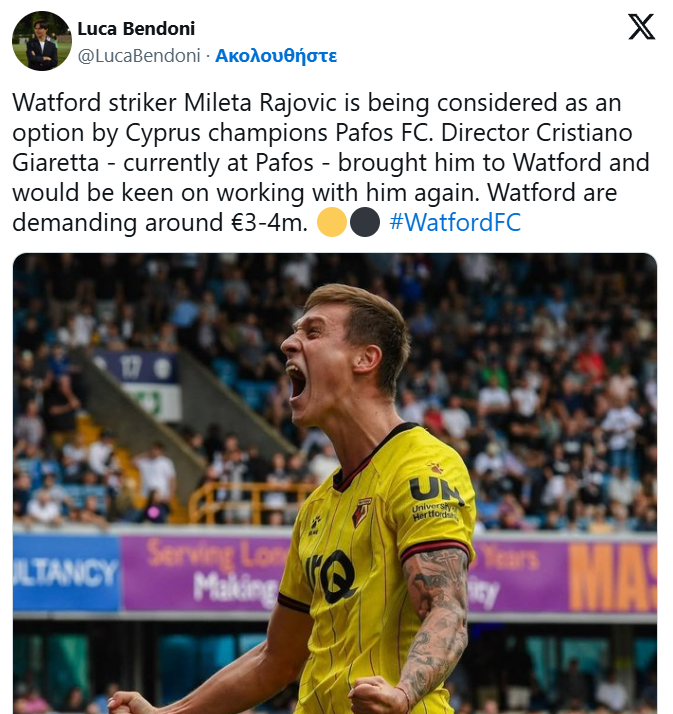The image size is (673, 714).
Task: Open the @LucaBendoni handle
Action: [139, 56]
